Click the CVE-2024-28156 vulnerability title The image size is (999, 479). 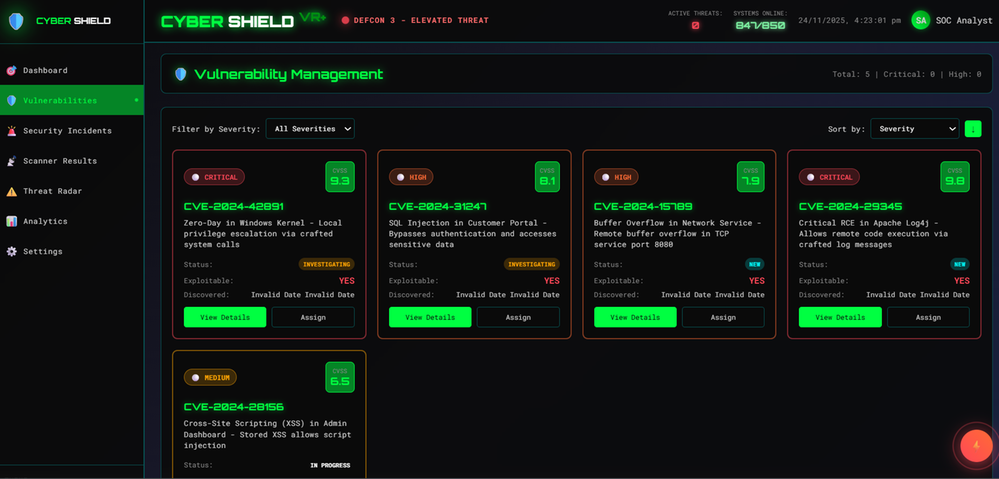pyautogui.click(x=234, y=407)
